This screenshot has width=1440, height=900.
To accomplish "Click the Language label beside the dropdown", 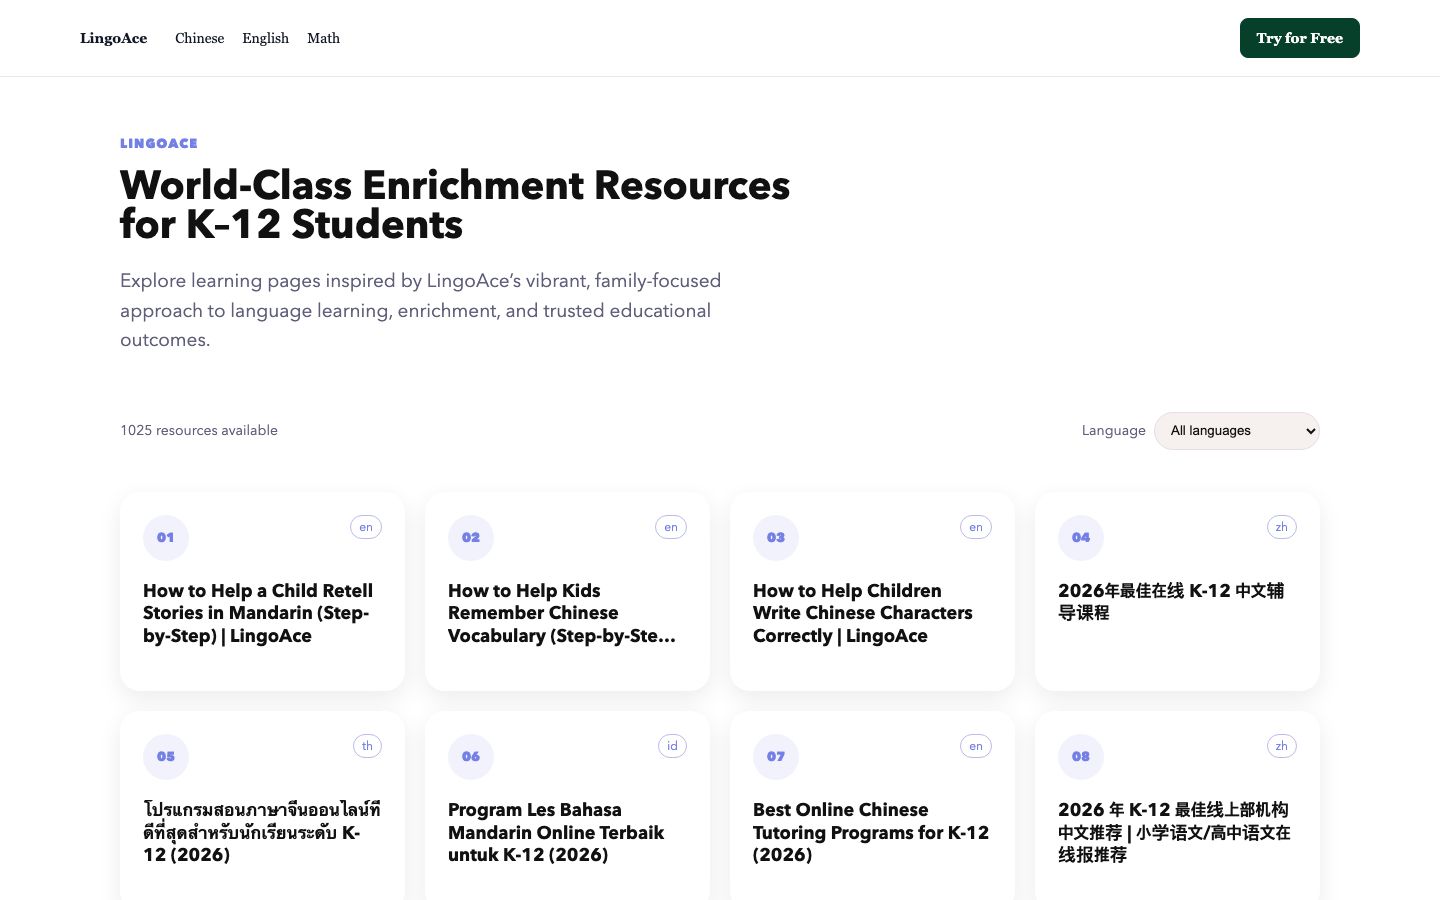I will coord(1113,430).
